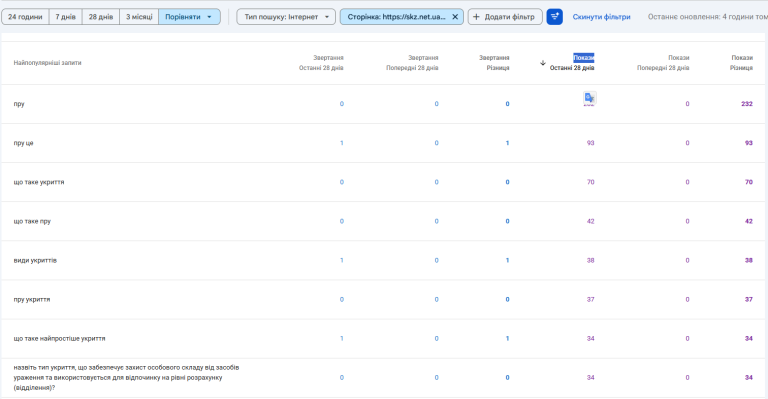Image resolution: width=768 pixels, height=399 pixels.
Task: Switch to the 28 днів range
Action: (101, 17)
